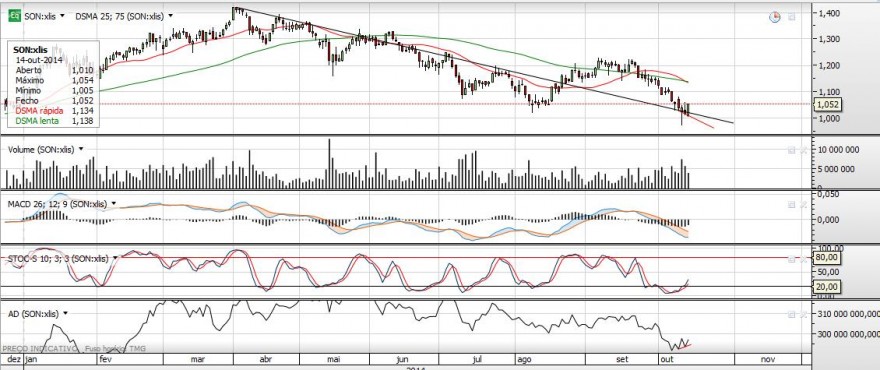The height and width of the screenshot is (370, 880).
Task: Open the Volume (SON:xlis) dropdown
Action: (x=81, y=149)
